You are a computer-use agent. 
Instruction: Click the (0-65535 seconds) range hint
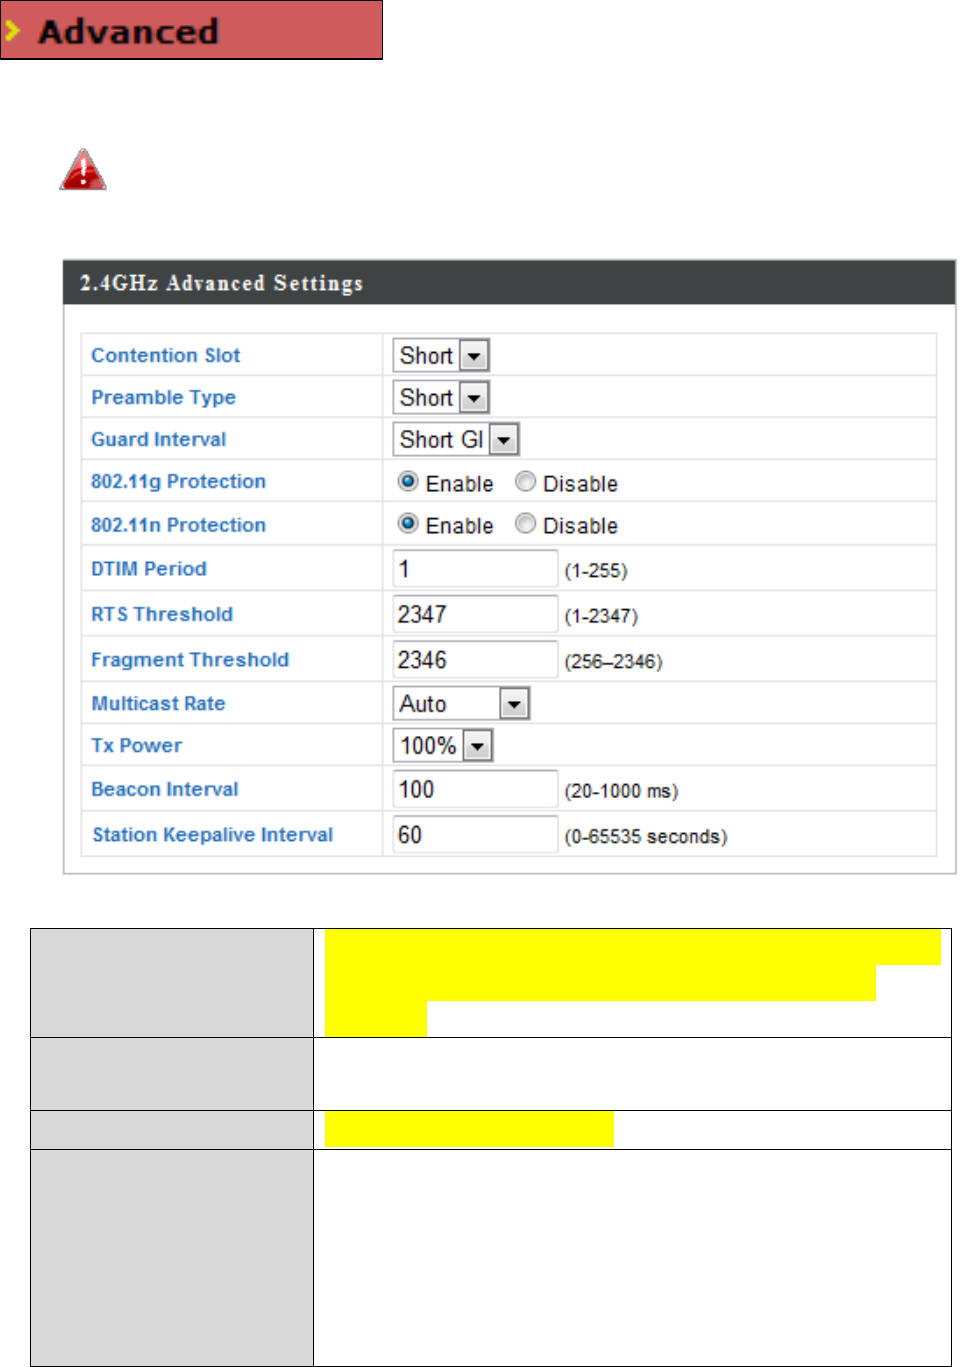(646, 837)
